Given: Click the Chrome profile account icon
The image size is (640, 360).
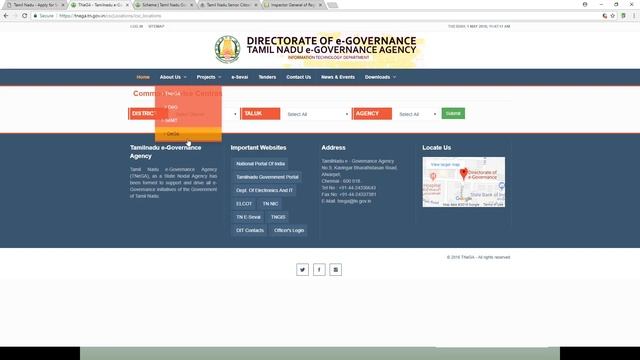Looking at the screenshot, I should click(585, 4).
